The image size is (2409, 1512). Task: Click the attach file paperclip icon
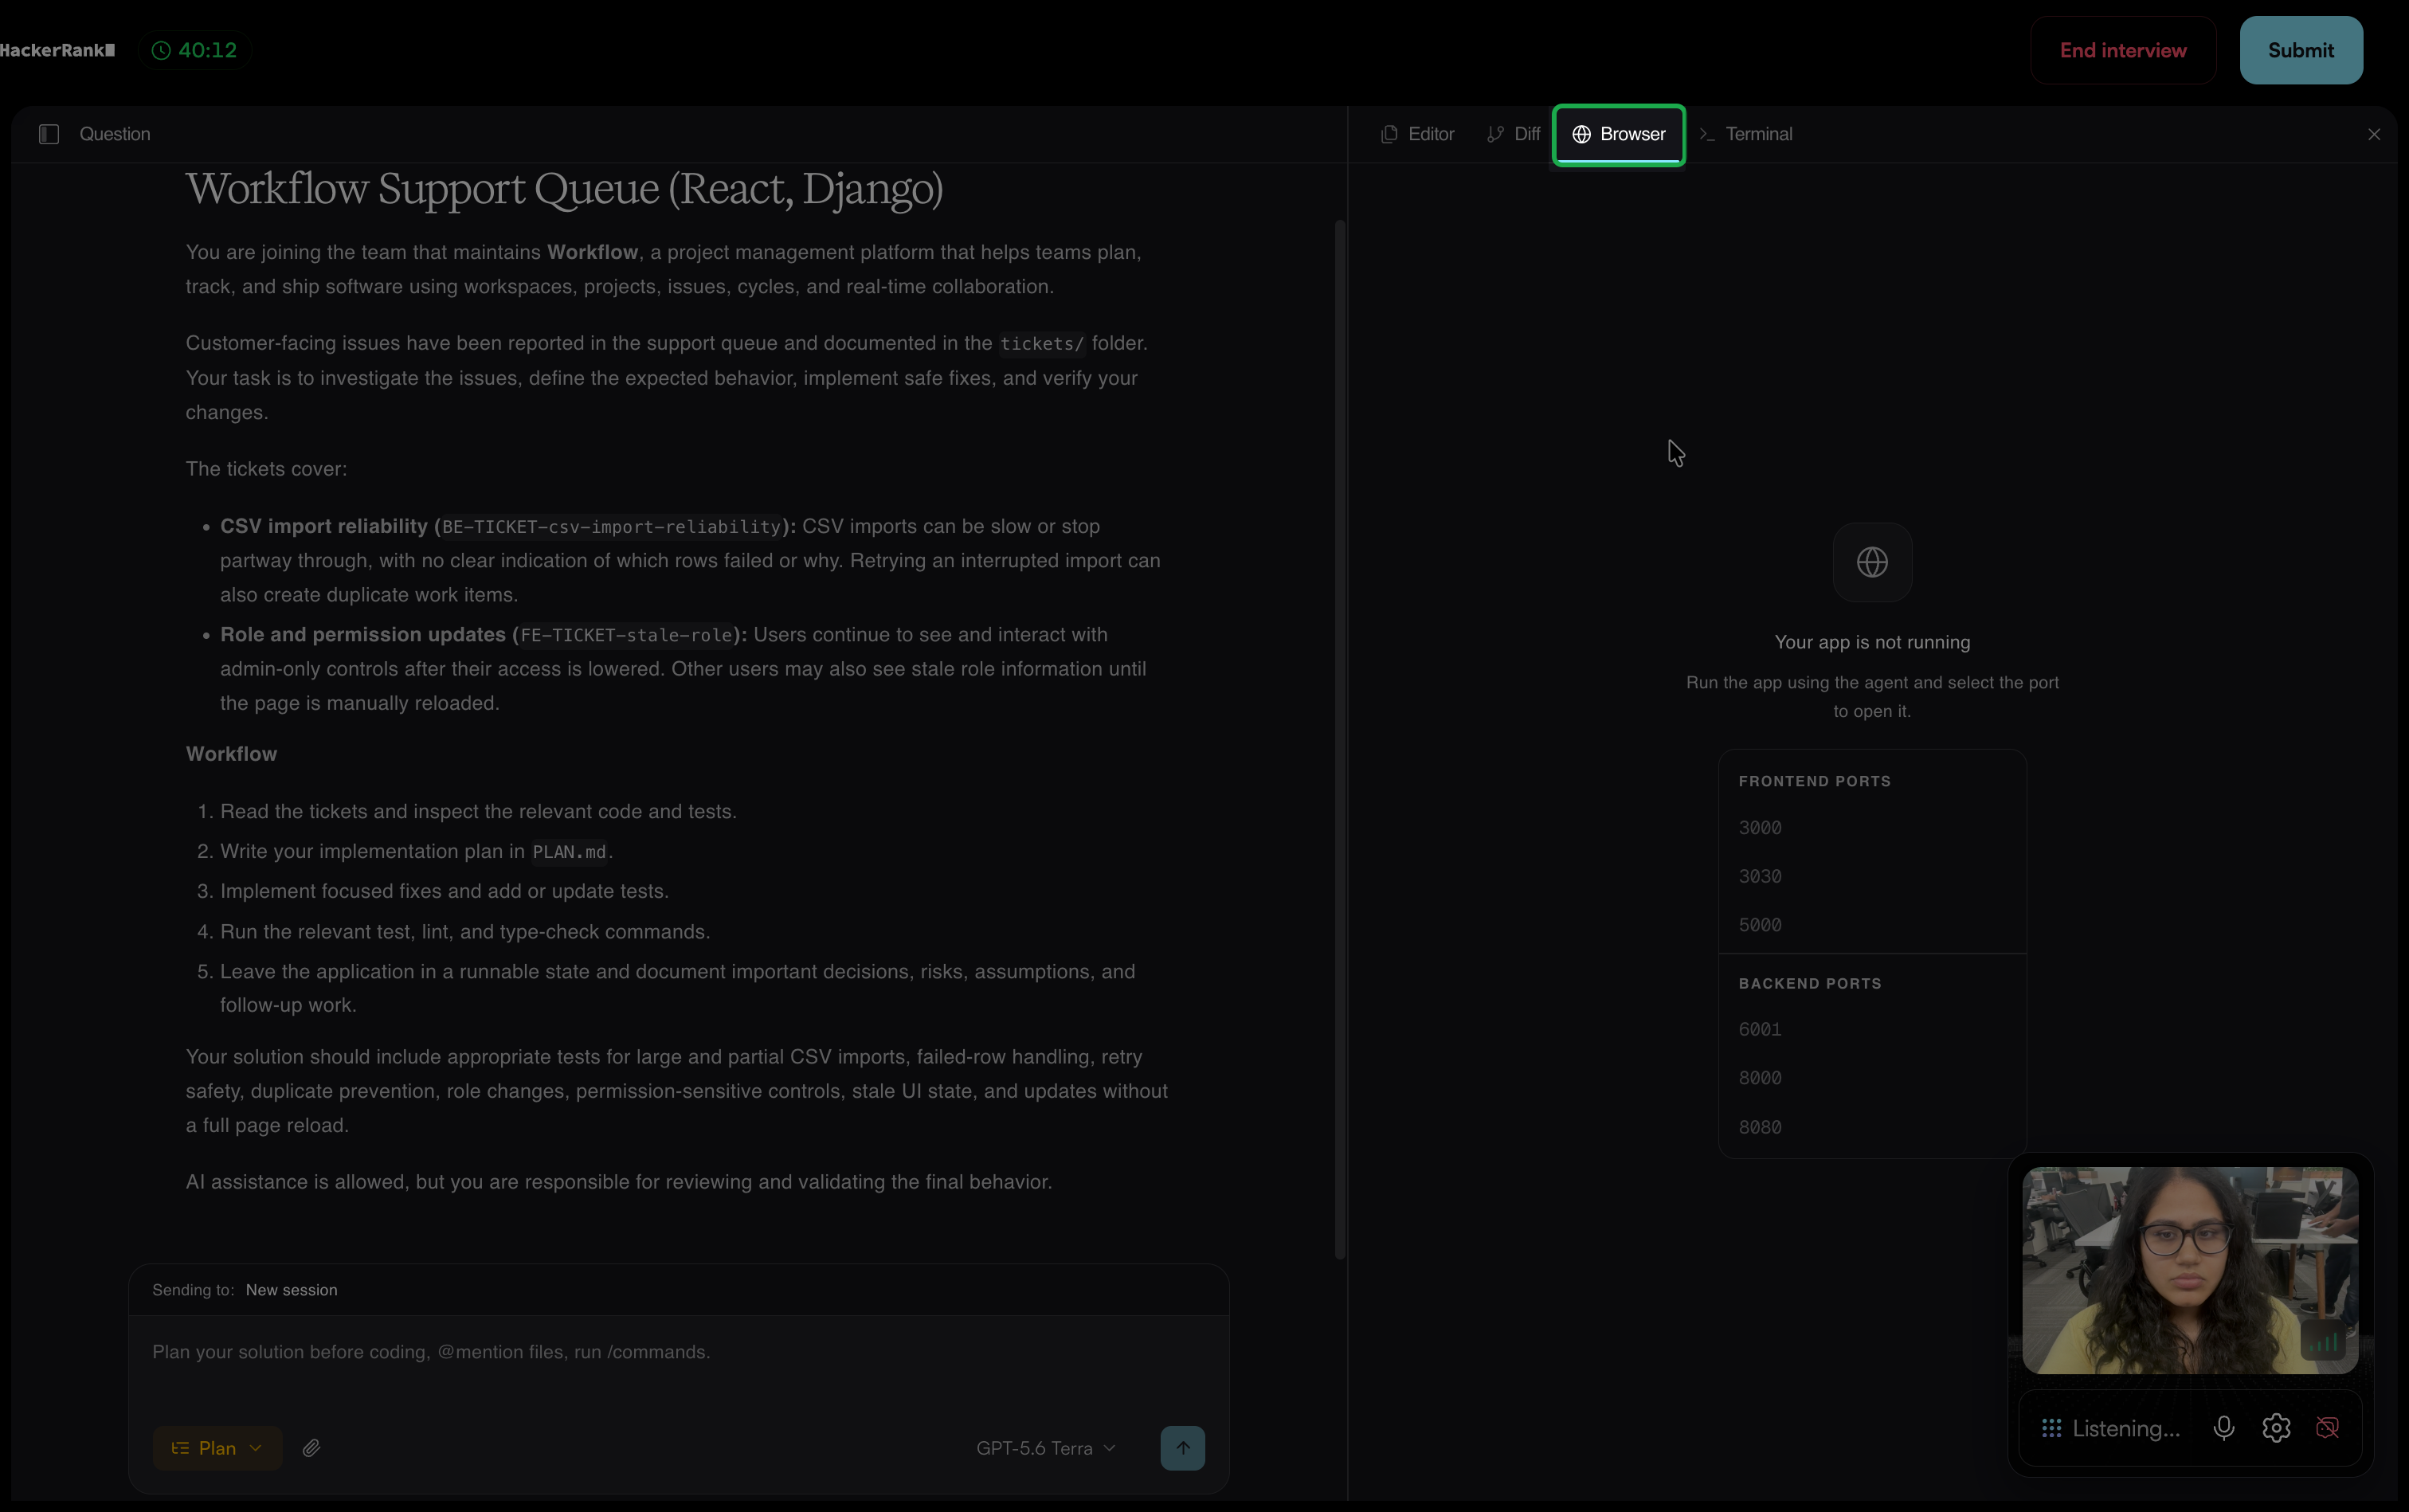point(312,1448)
